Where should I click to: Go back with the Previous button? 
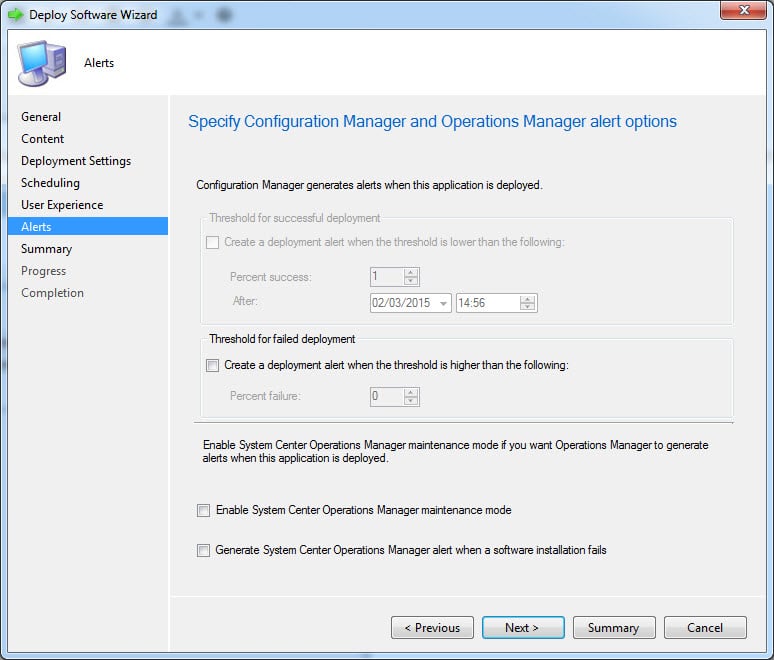click(432, 628)
